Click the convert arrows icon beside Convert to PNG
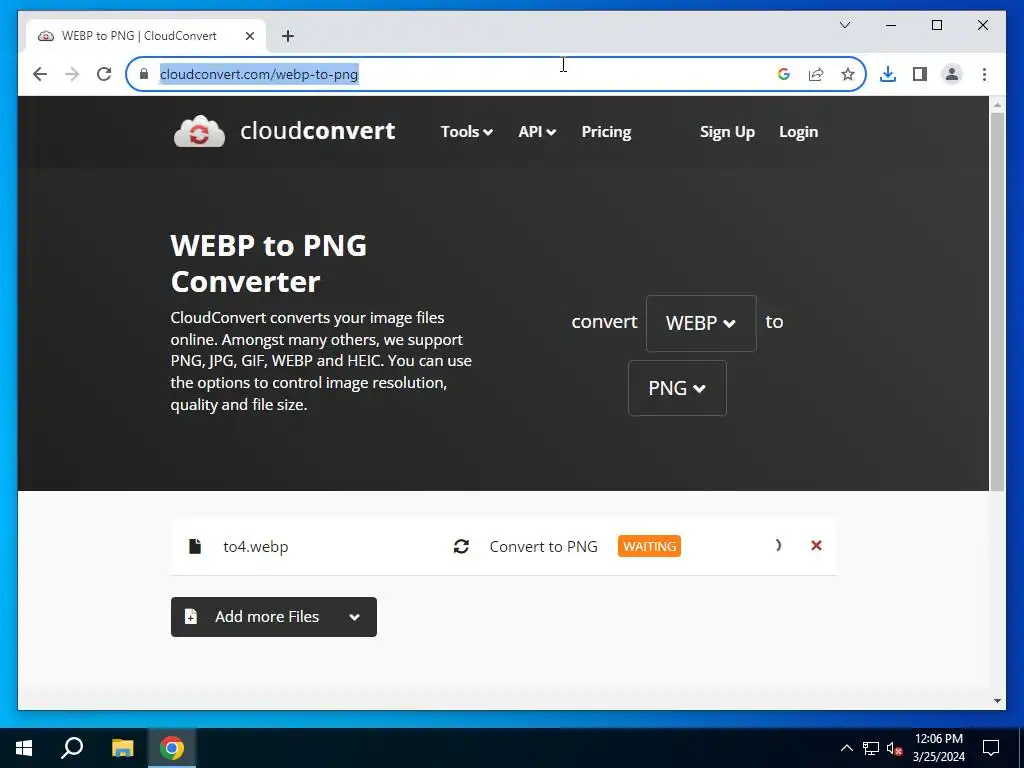1024x768 pixels. coord(461,546)
